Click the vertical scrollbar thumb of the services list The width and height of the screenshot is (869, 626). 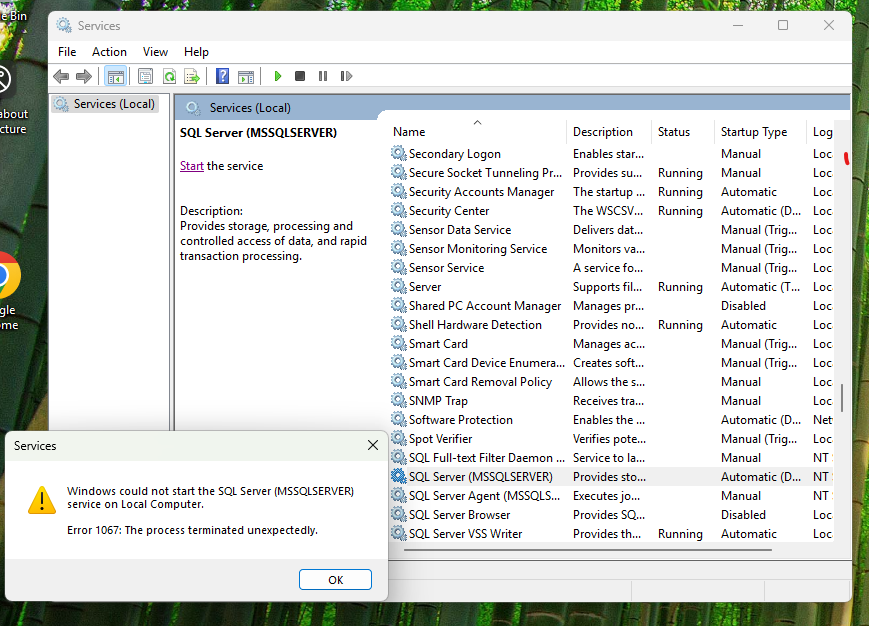pos(842,398)
